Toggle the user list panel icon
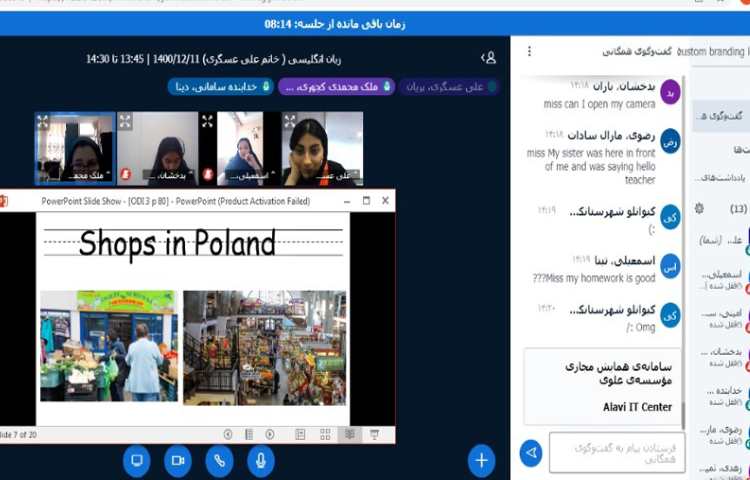 click(488, 58)
